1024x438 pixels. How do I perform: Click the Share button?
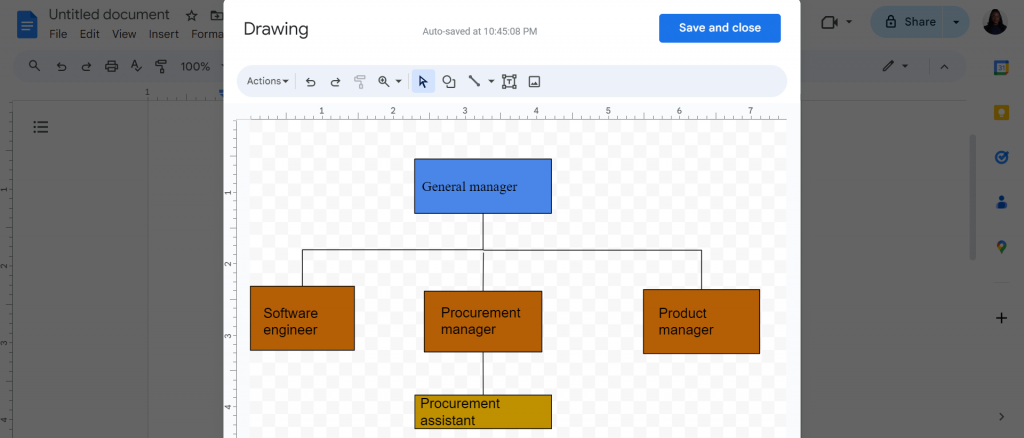tap(912, 22)
